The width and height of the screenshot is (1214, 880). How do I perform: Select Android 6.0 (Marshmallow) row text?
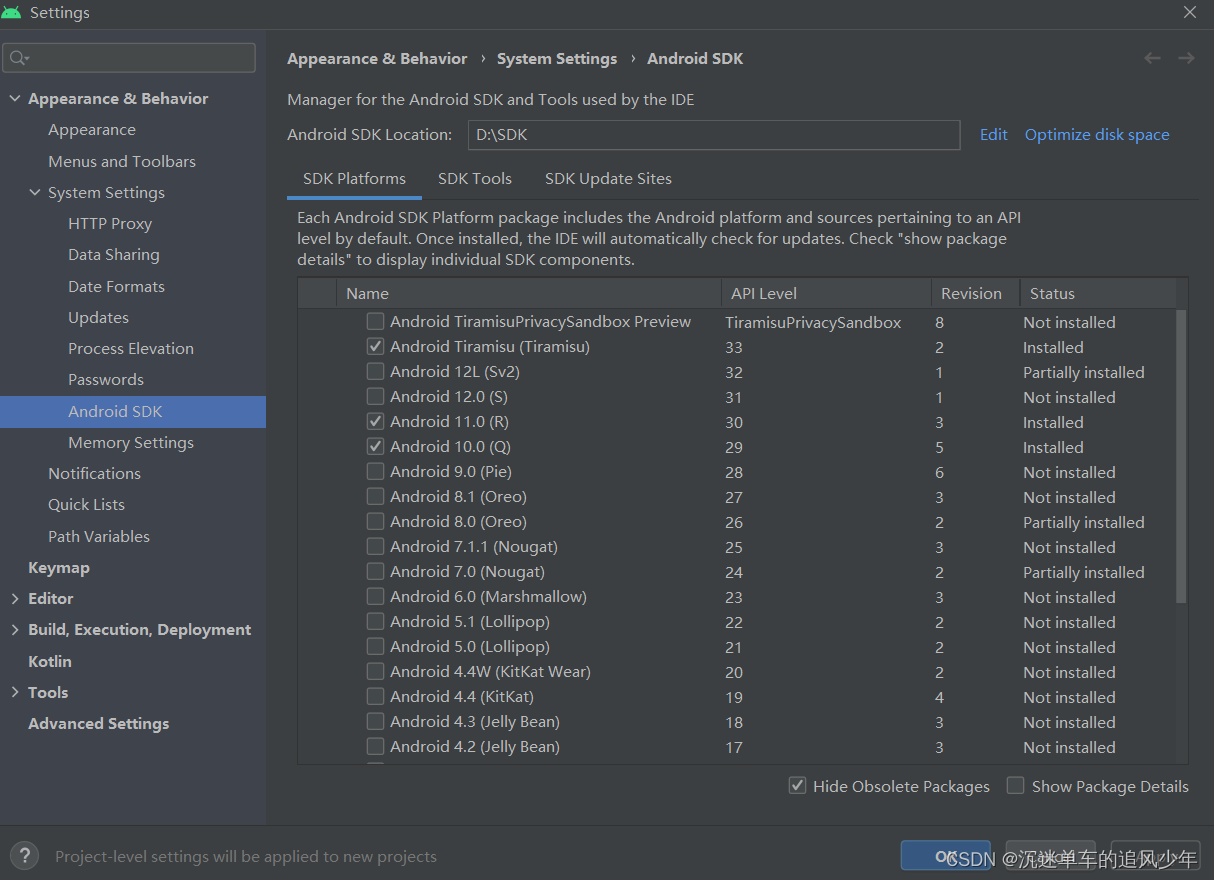(488, 597)
